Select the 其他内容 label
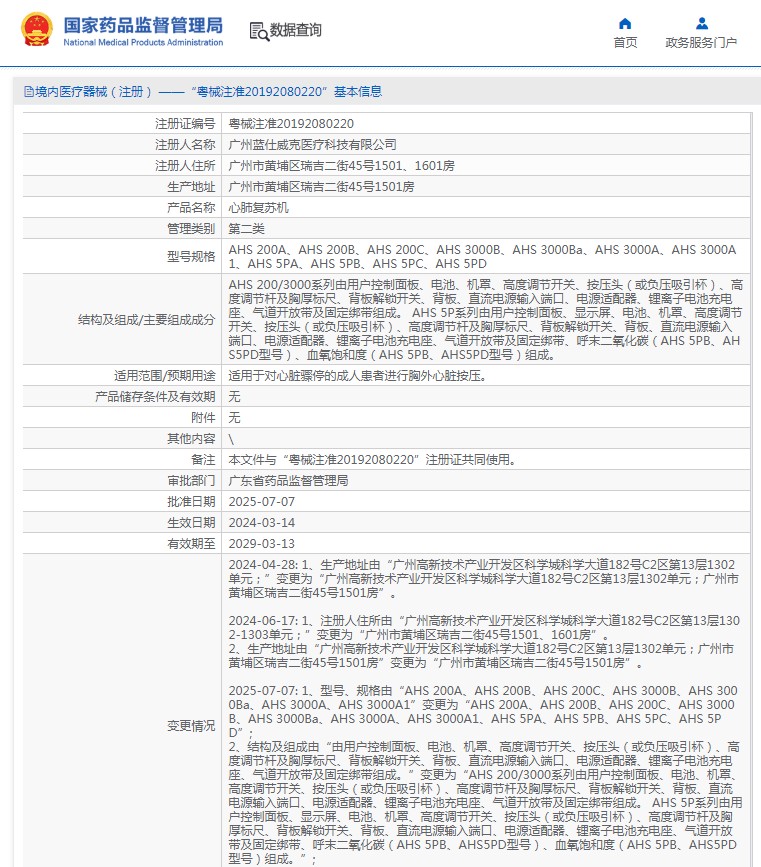Screen dimensions: 761x867 tap(191, 439)
